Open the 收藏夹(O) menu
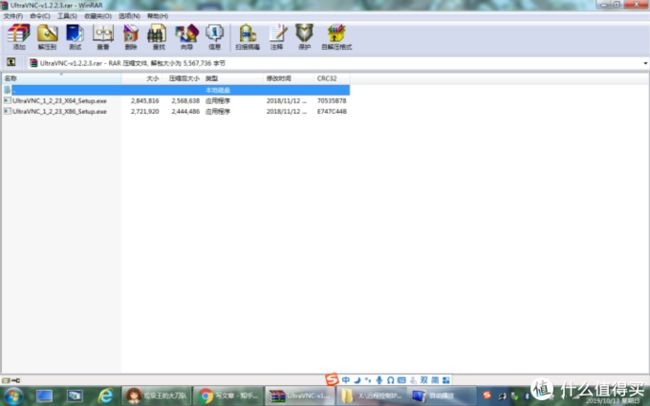650x406 pixels. [98, 16]
